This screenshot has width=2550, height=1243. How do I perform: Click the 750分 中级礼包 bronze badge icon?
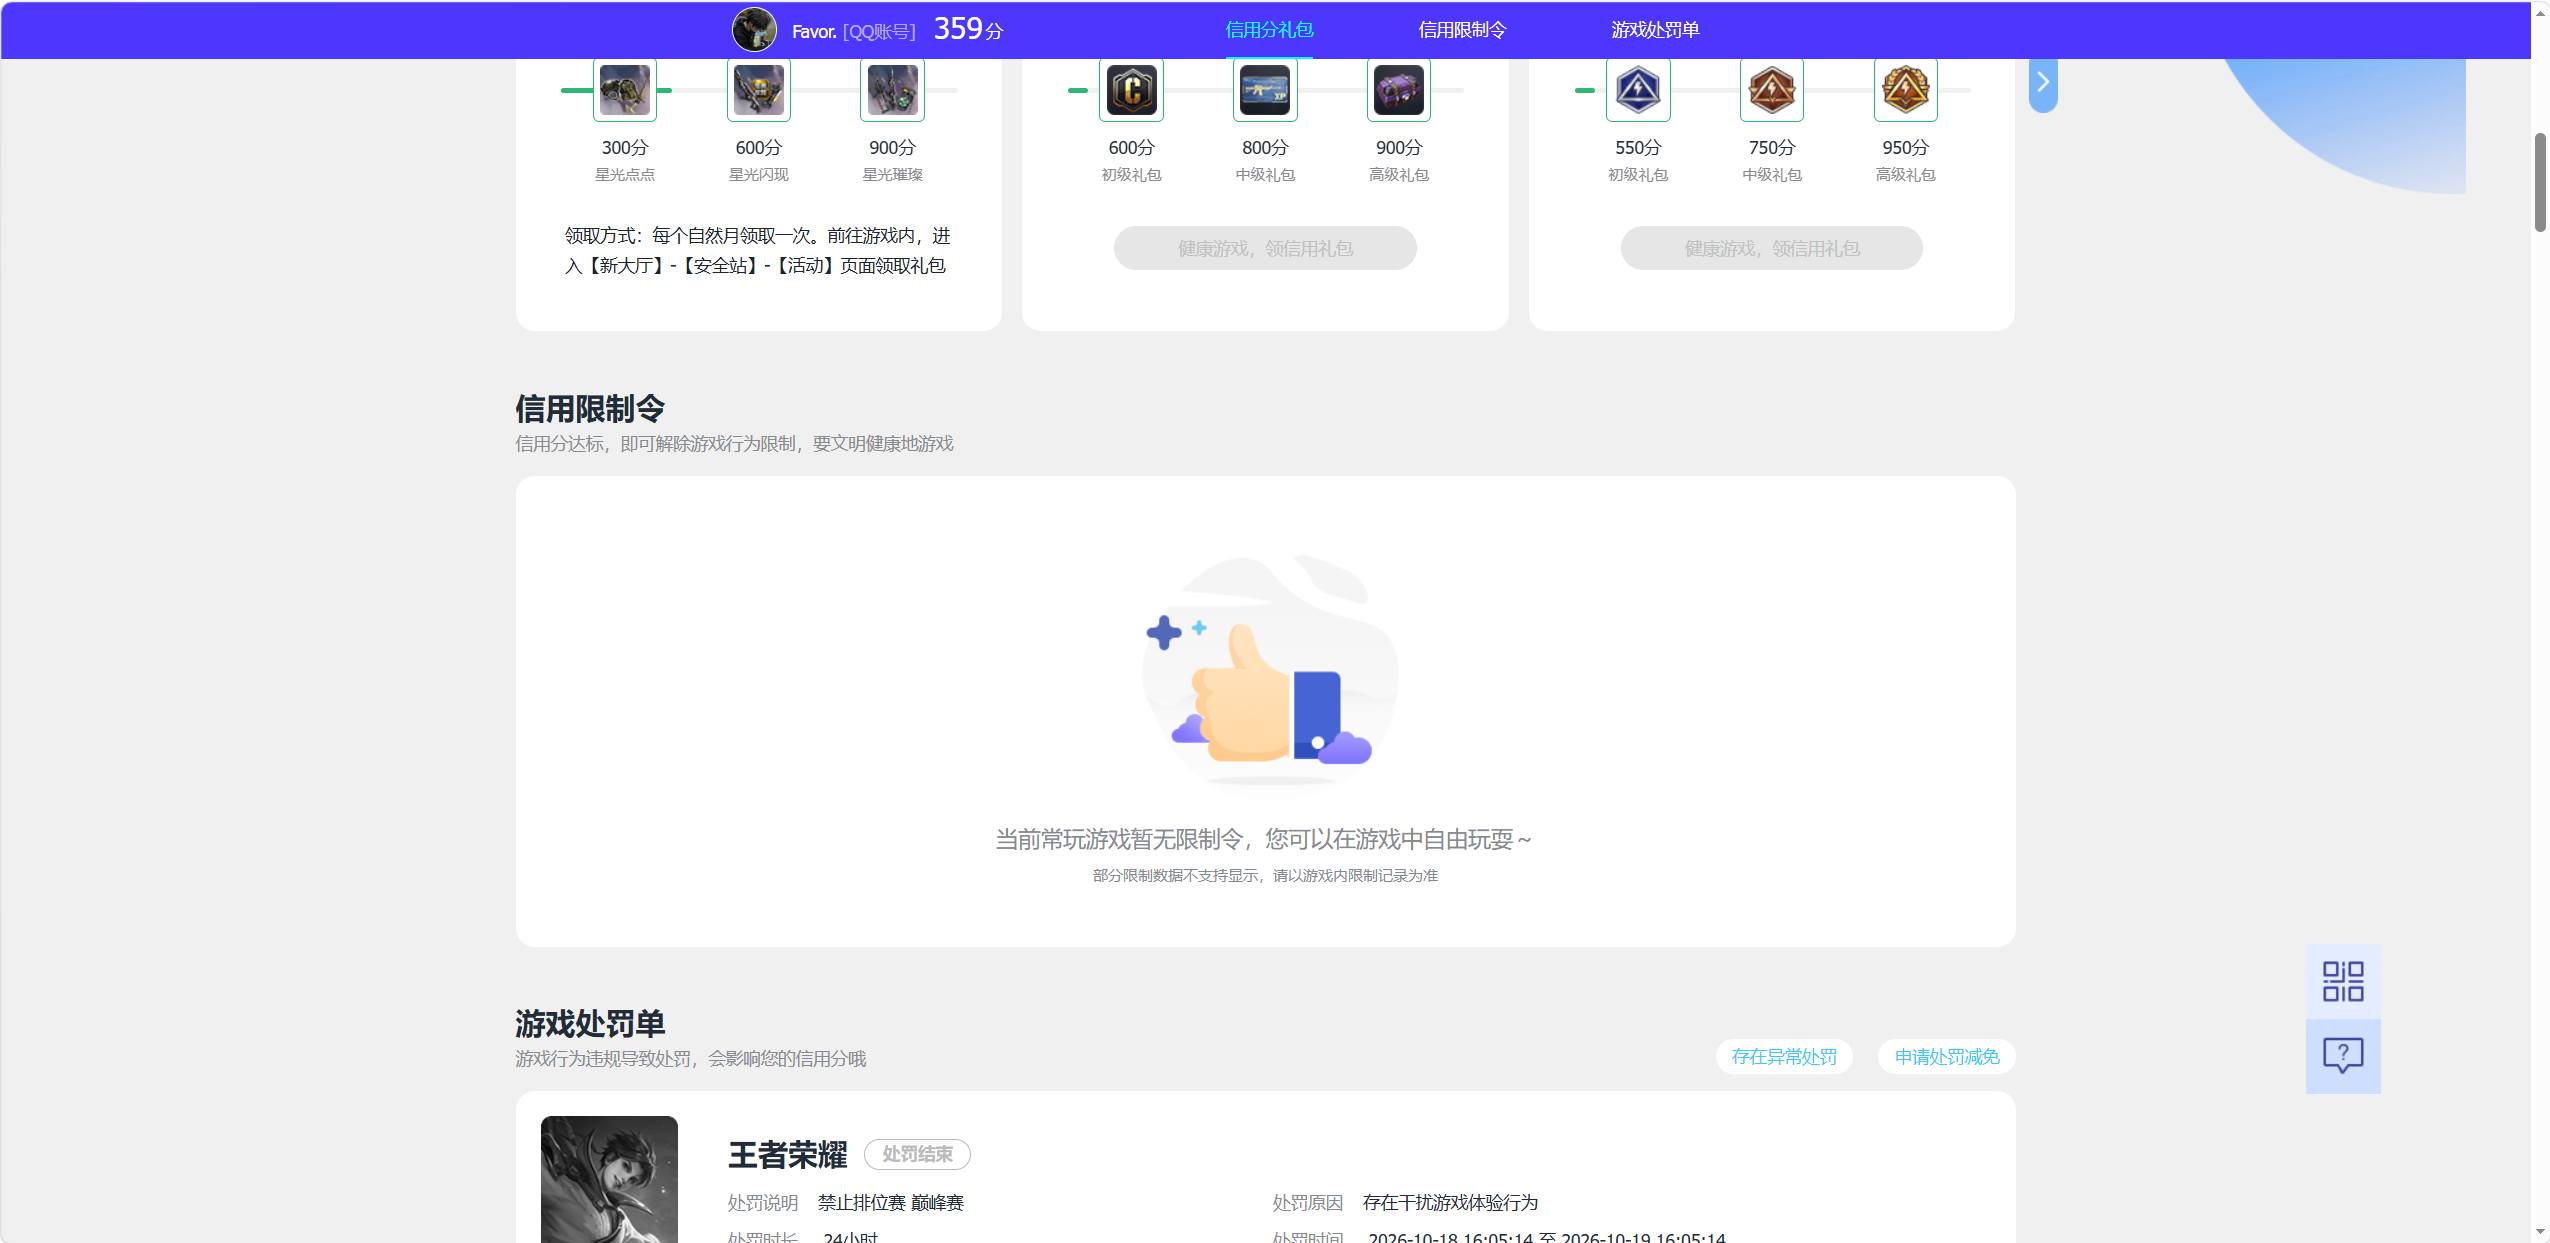pos(1772,90)
